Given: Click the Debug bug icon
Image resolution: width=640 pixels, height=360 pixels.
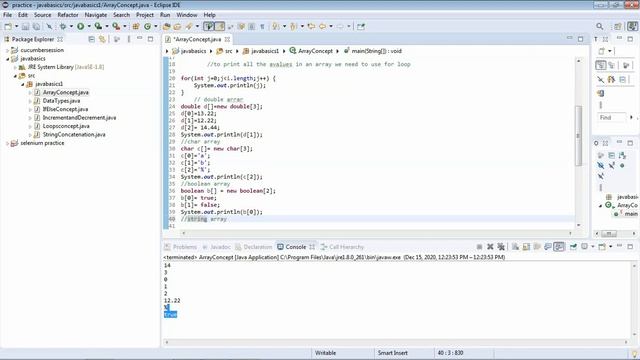Looking at the screenshot, I should tap(63, 27).
